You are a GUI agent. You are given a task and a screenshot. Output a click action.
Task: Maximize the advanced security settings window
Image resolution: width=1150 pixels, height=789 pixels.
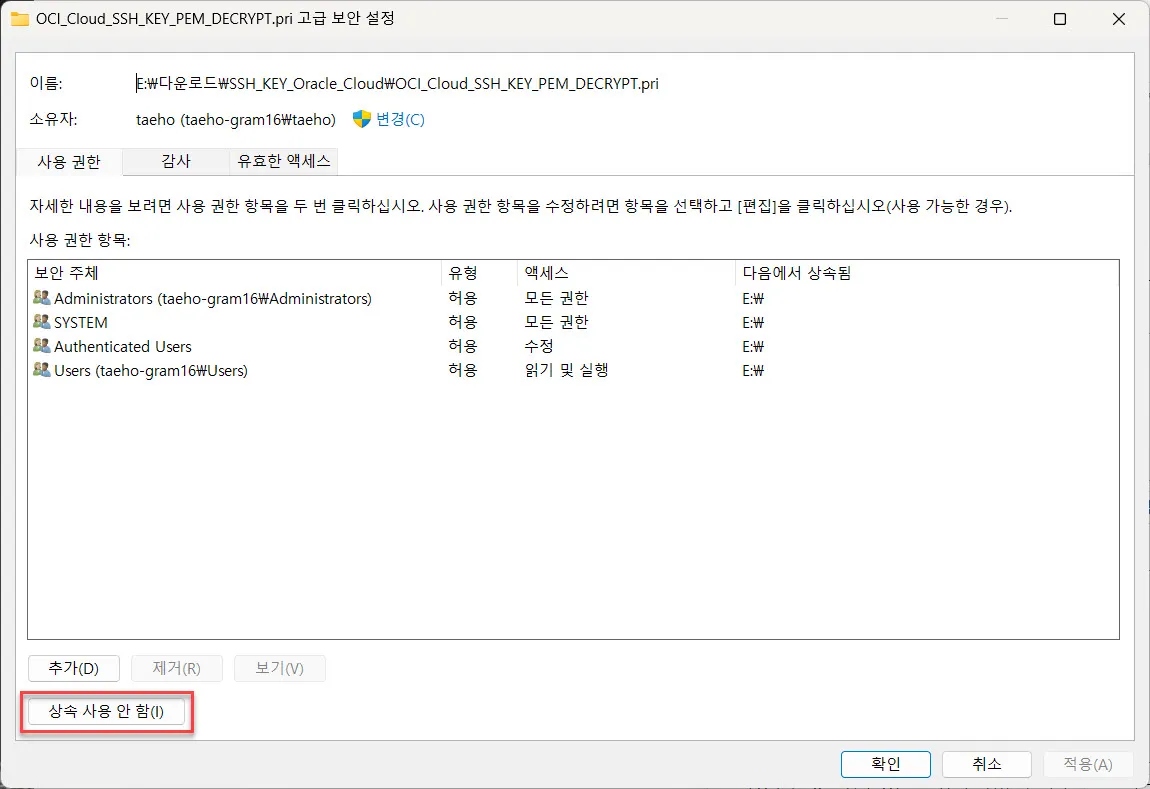point(1060,19)
